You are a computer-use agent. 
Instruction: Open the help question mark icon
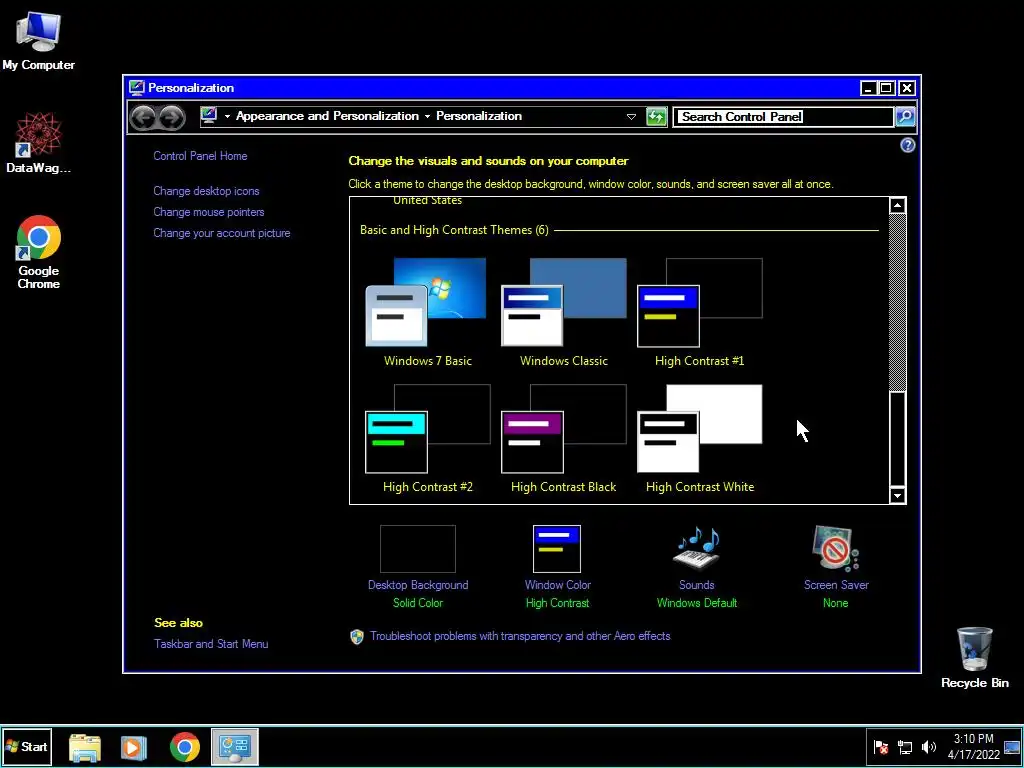click(x=907, y=145)
